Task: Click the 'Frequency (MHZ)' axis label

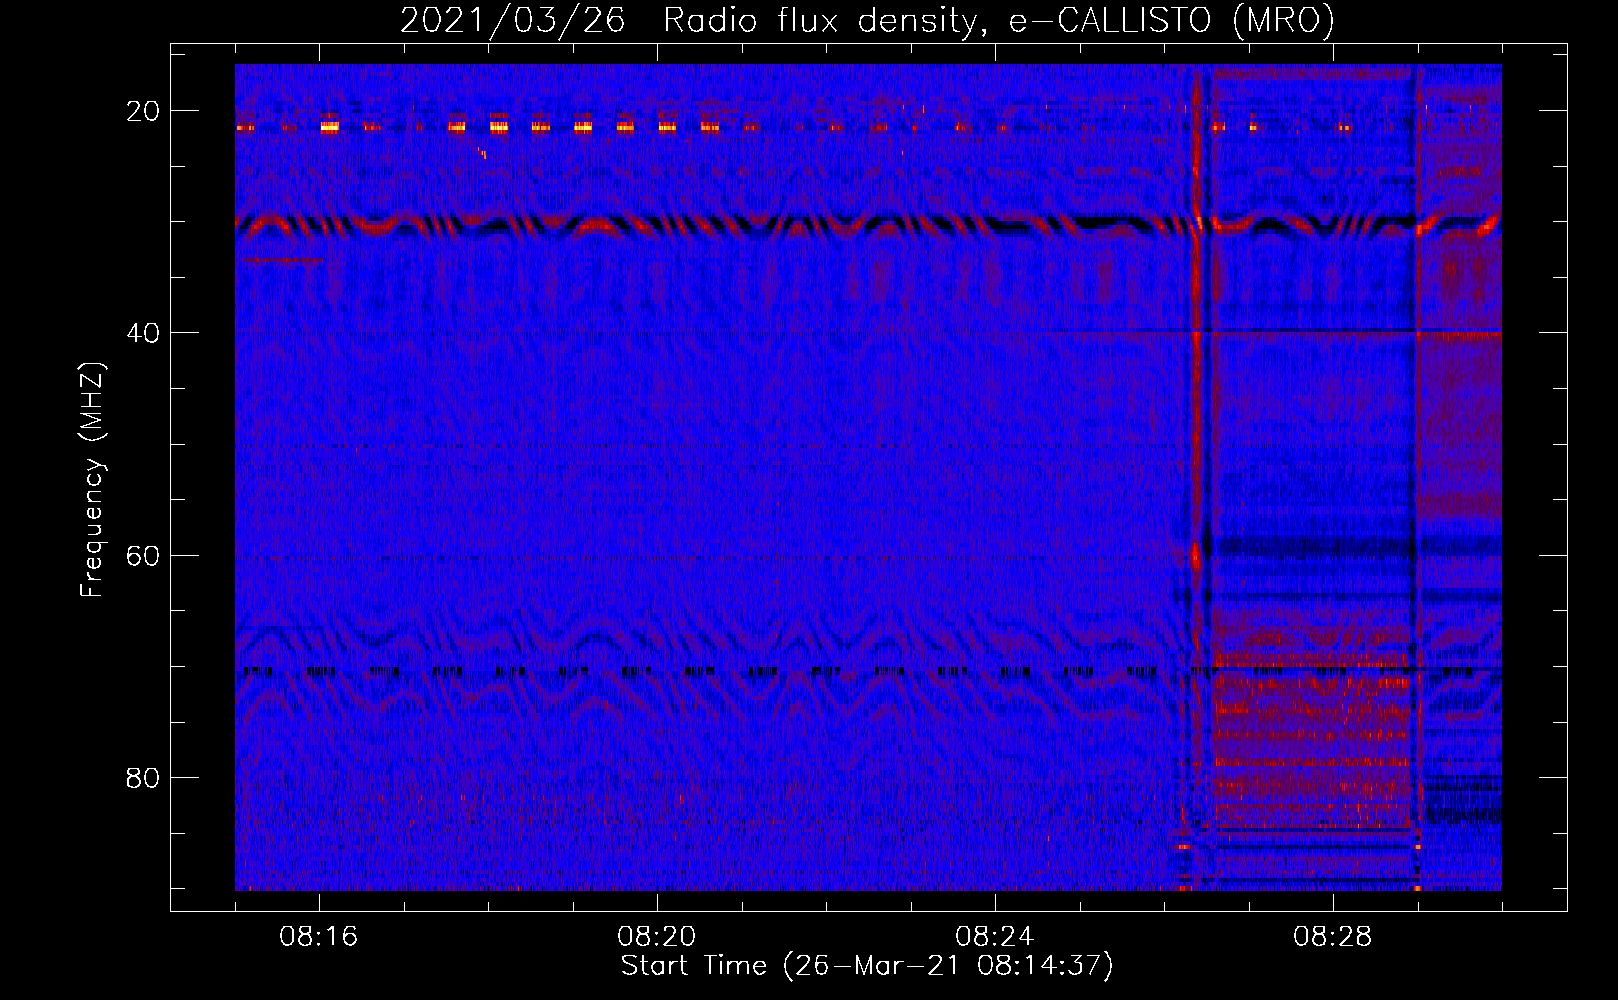Action: [x=92, y=480]
